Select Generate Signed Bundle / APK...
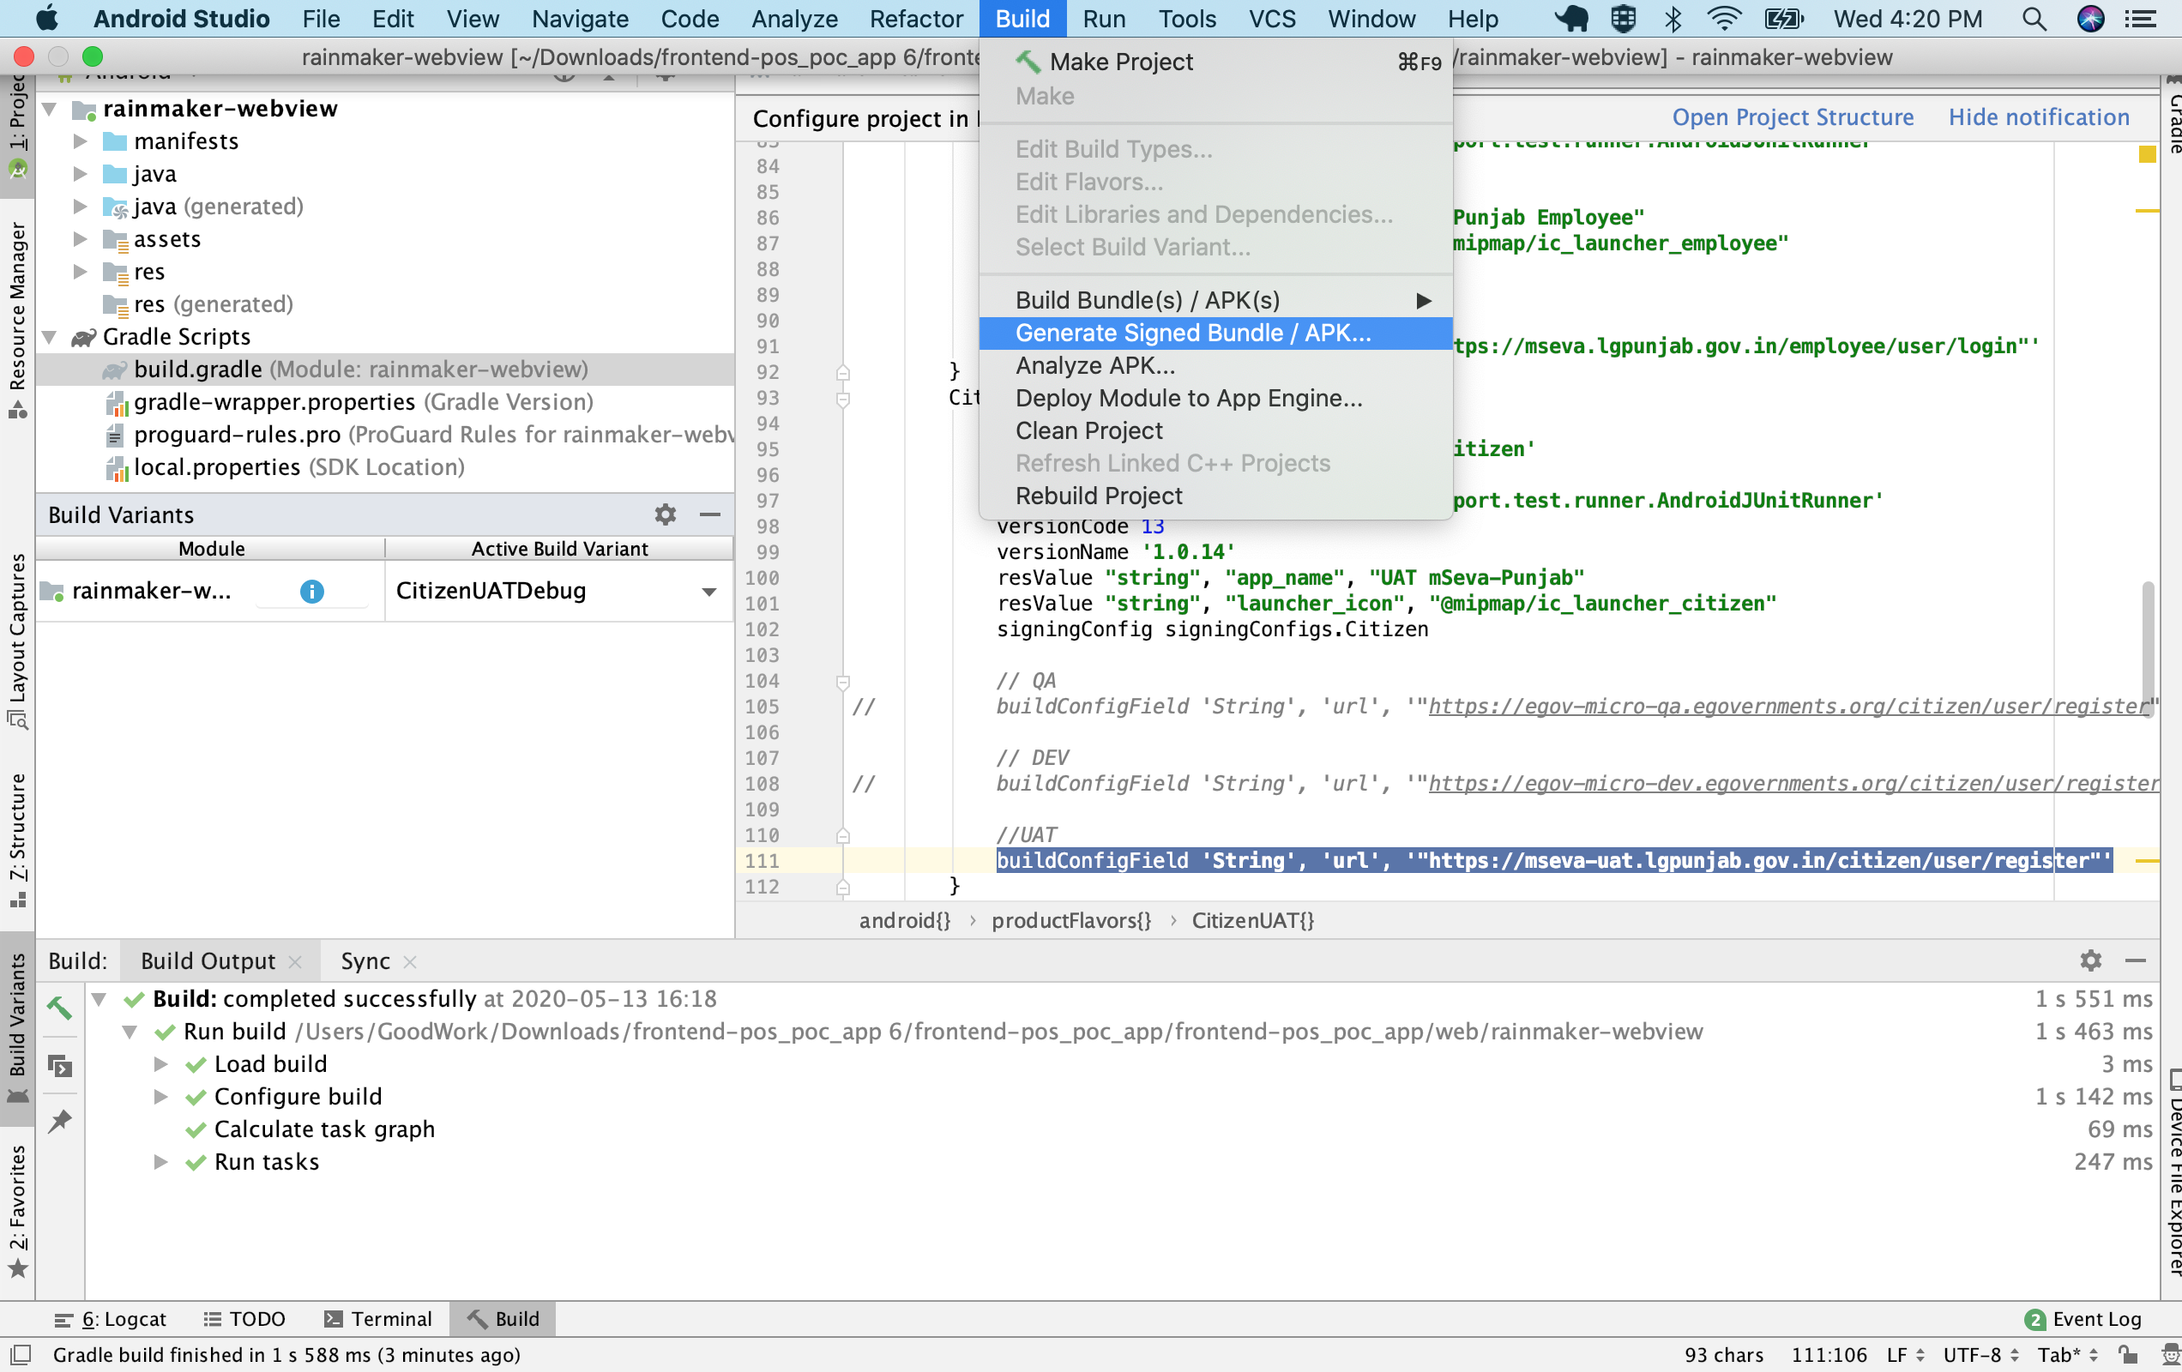 point(1216,333)
